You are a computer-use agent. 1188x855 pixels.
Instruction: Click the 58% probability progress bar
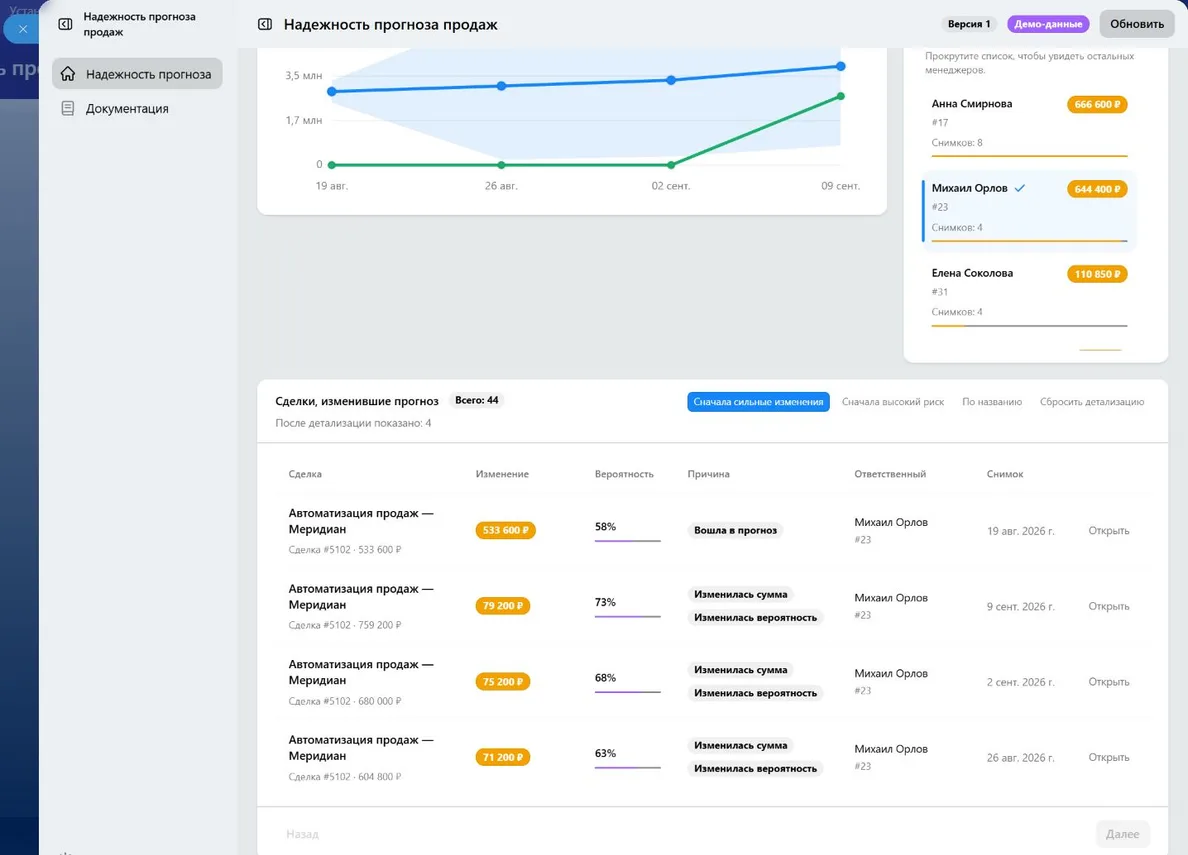coord(627,540)
